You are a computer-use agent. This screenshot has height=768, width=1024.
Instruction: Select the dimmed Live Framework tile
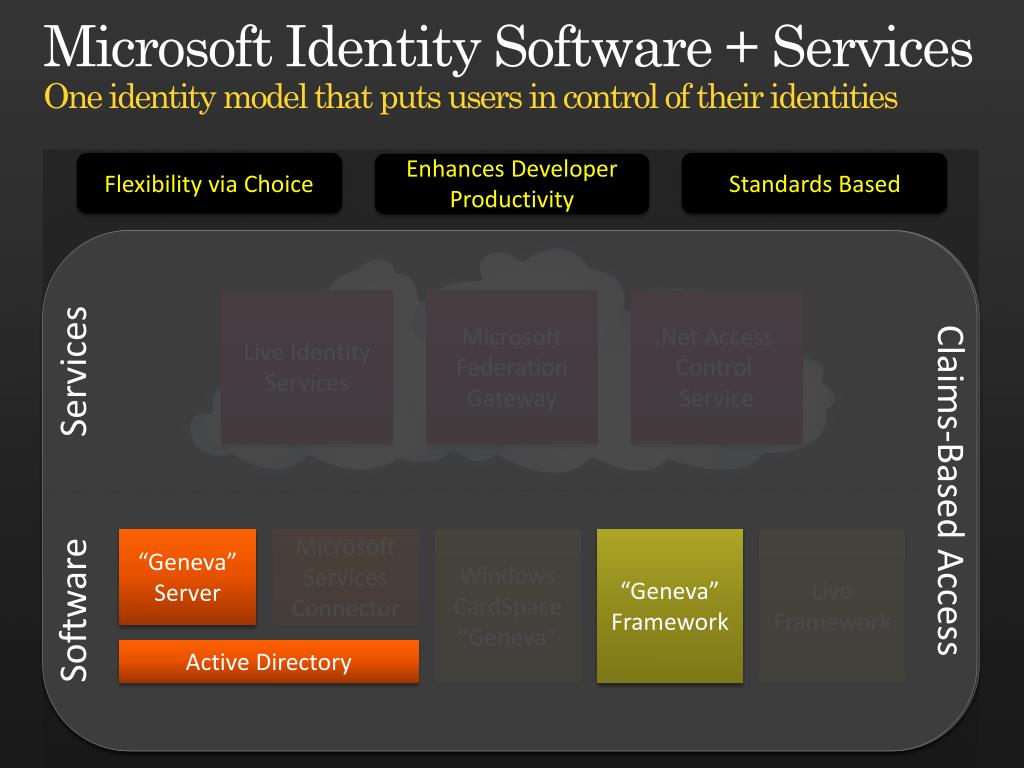[x=831, y=606]
